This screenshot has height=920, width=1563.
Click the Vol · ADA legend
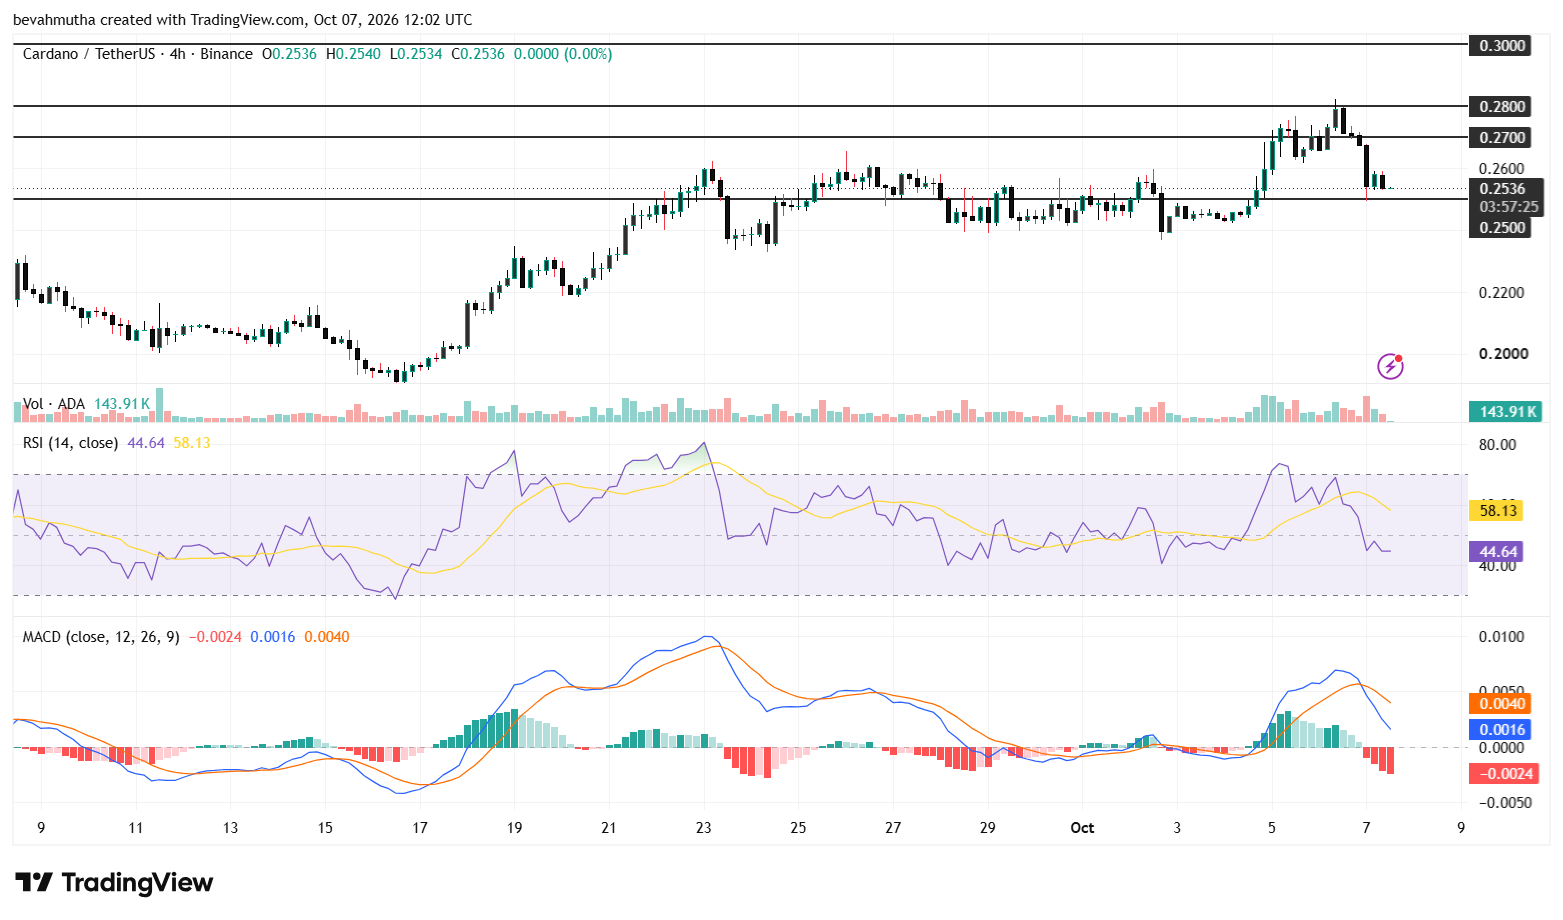tap(54, 404)
